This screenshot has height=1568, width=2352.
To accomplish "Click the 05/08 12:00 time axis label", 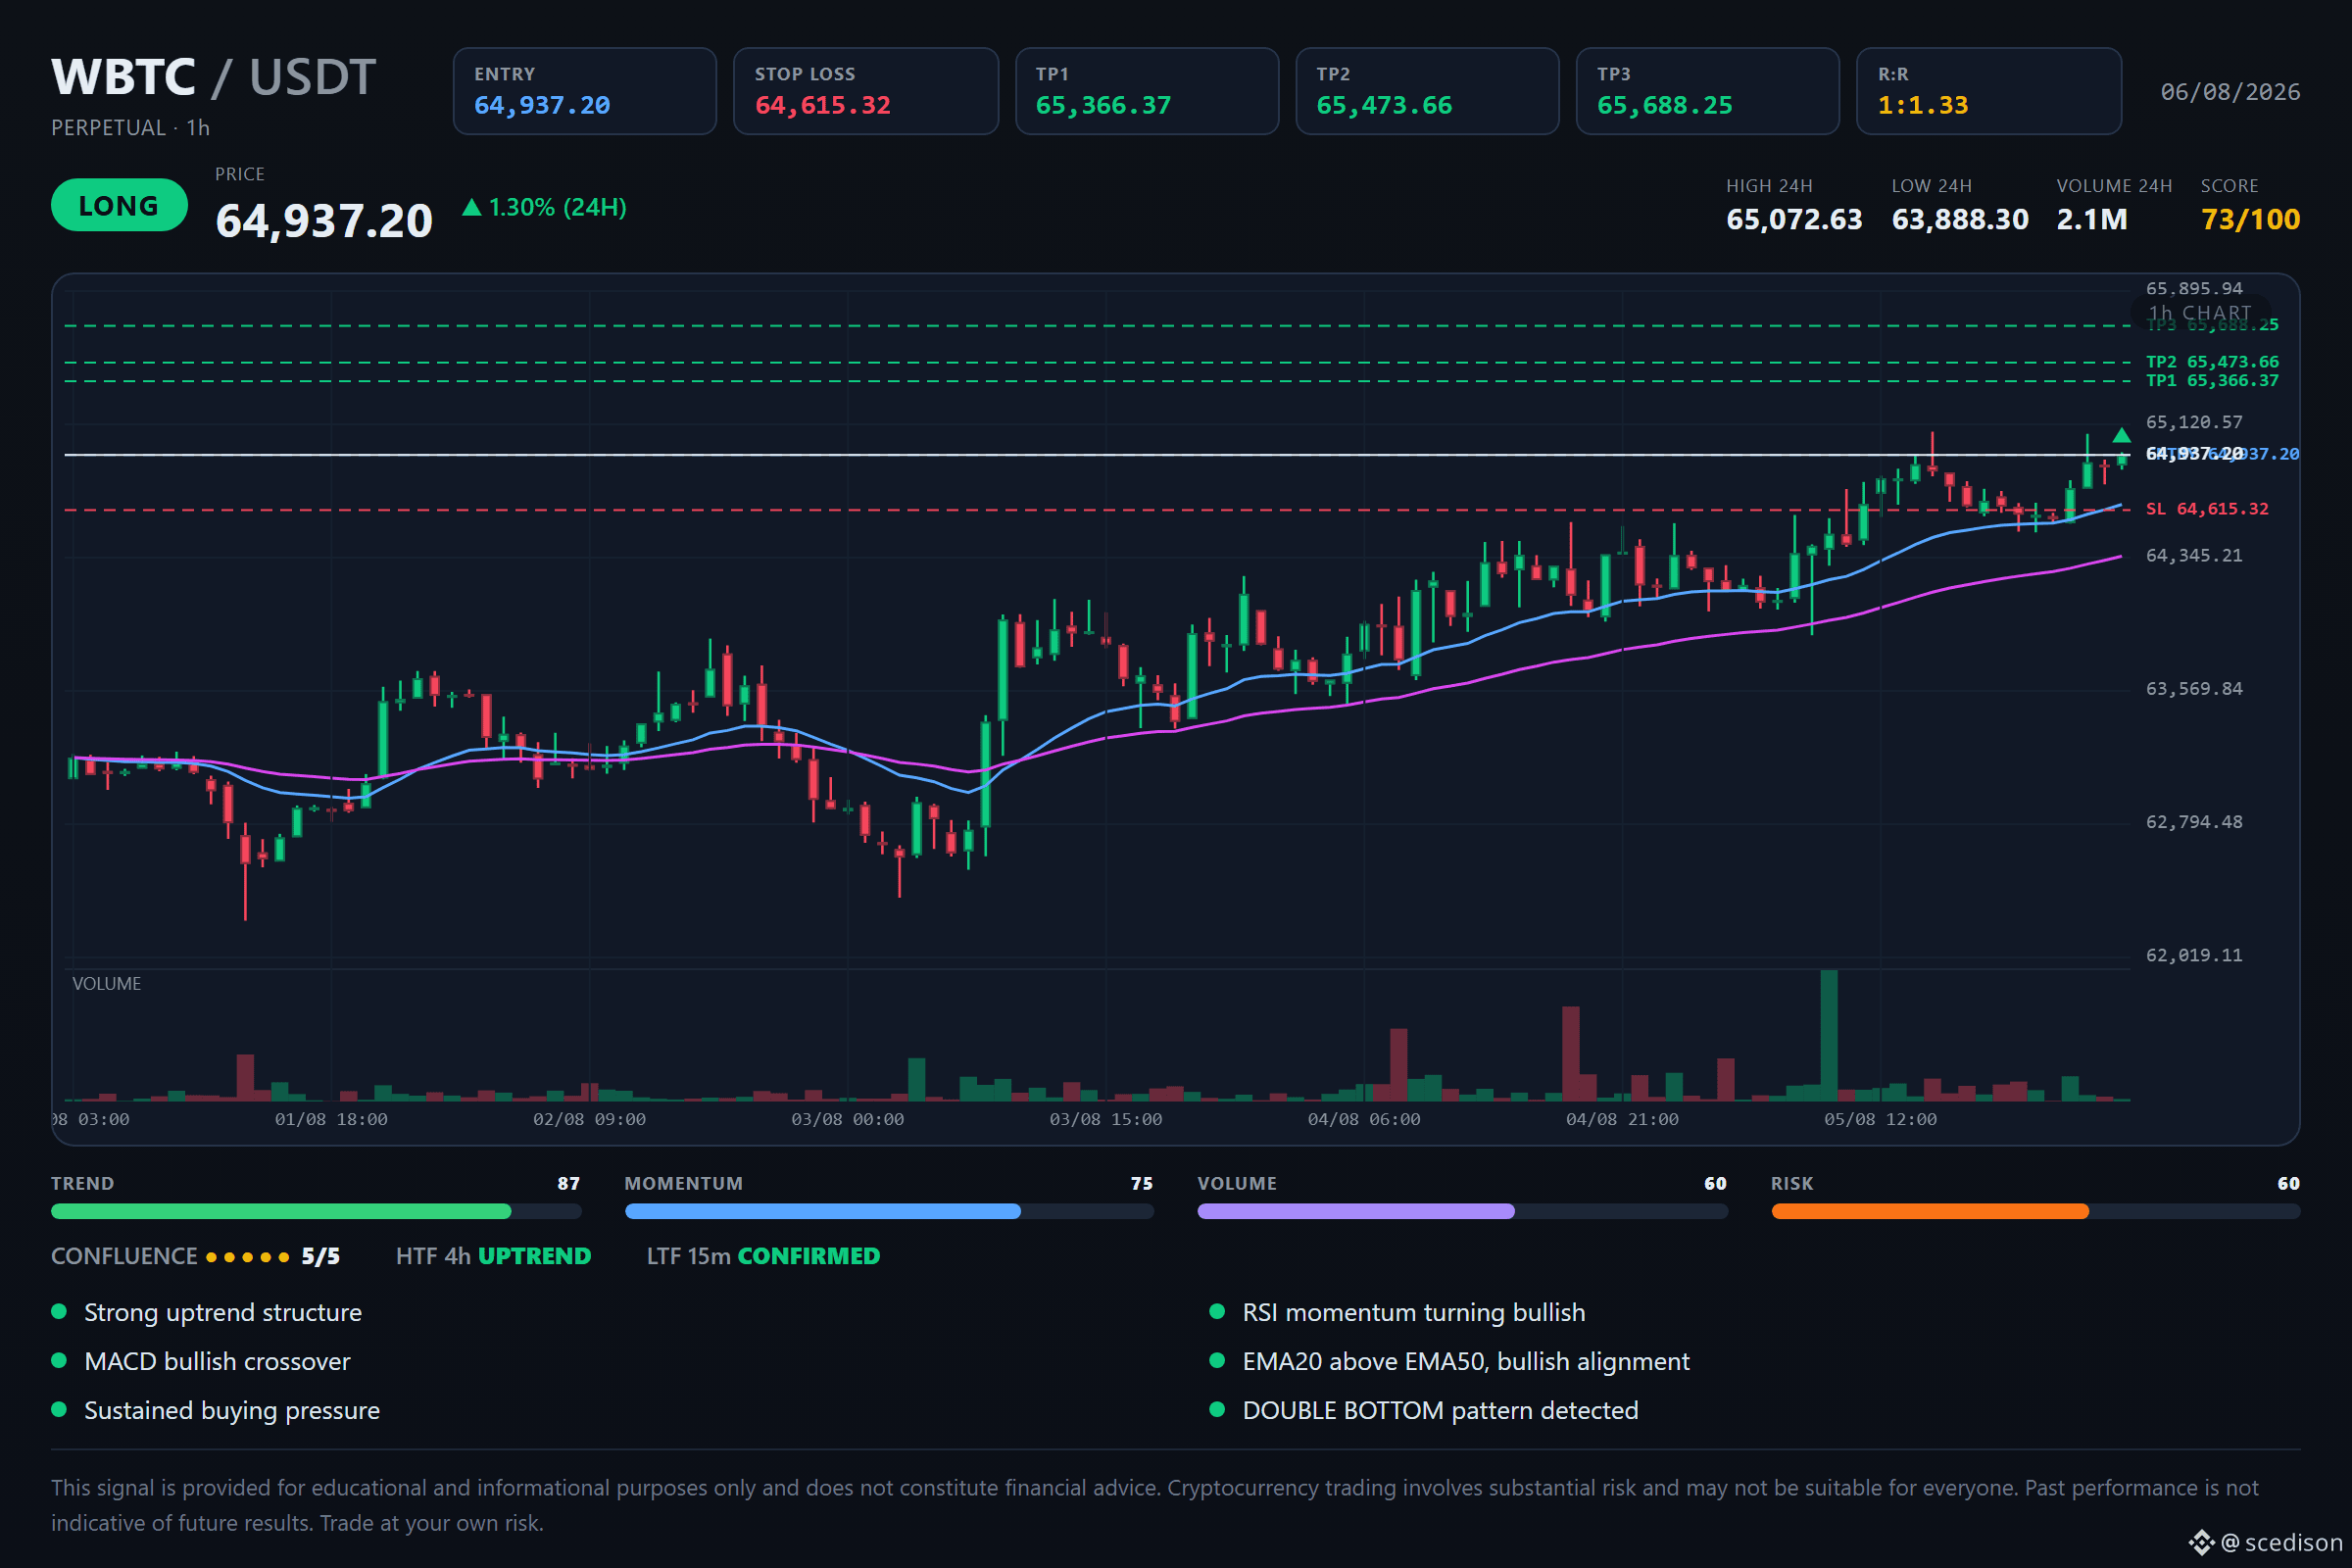I will [x=1880, y=1120].
